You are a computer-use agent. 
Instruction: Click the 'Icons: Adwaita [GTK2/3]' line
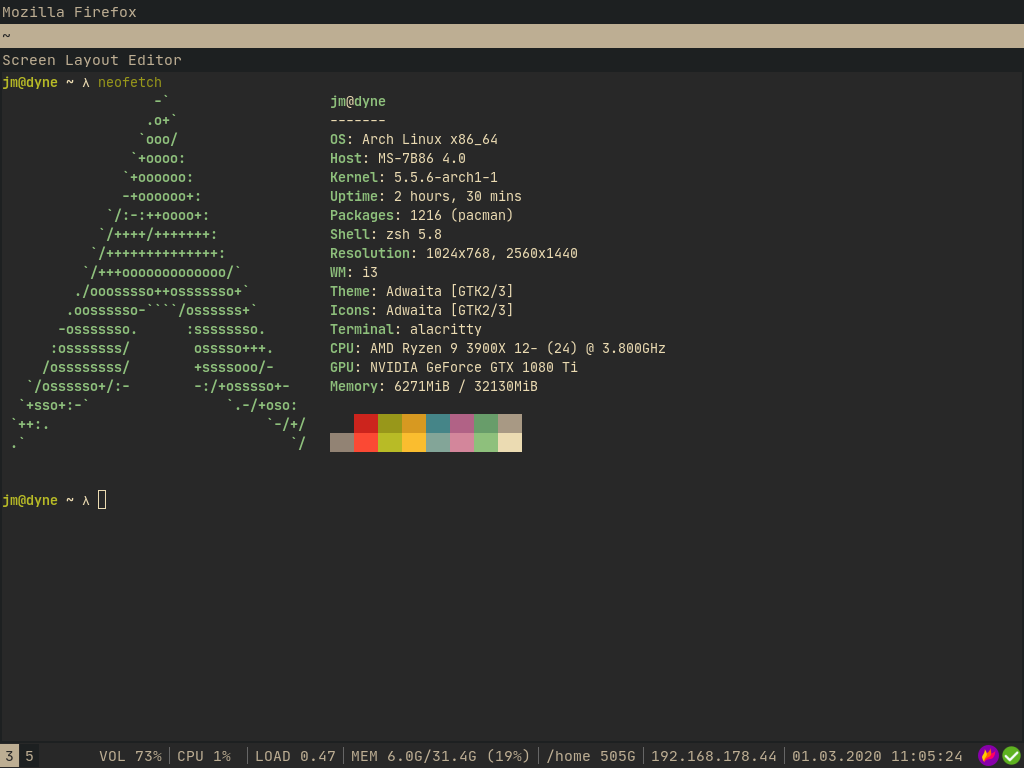point(422,310)
